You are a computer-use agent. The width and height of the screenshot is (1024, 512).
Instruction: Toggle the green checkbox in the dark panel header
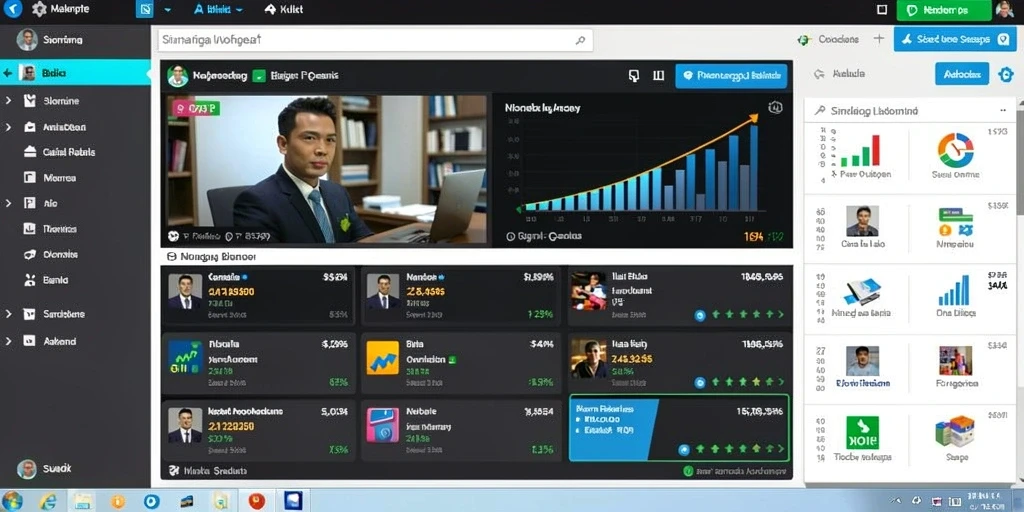[259, 76]
